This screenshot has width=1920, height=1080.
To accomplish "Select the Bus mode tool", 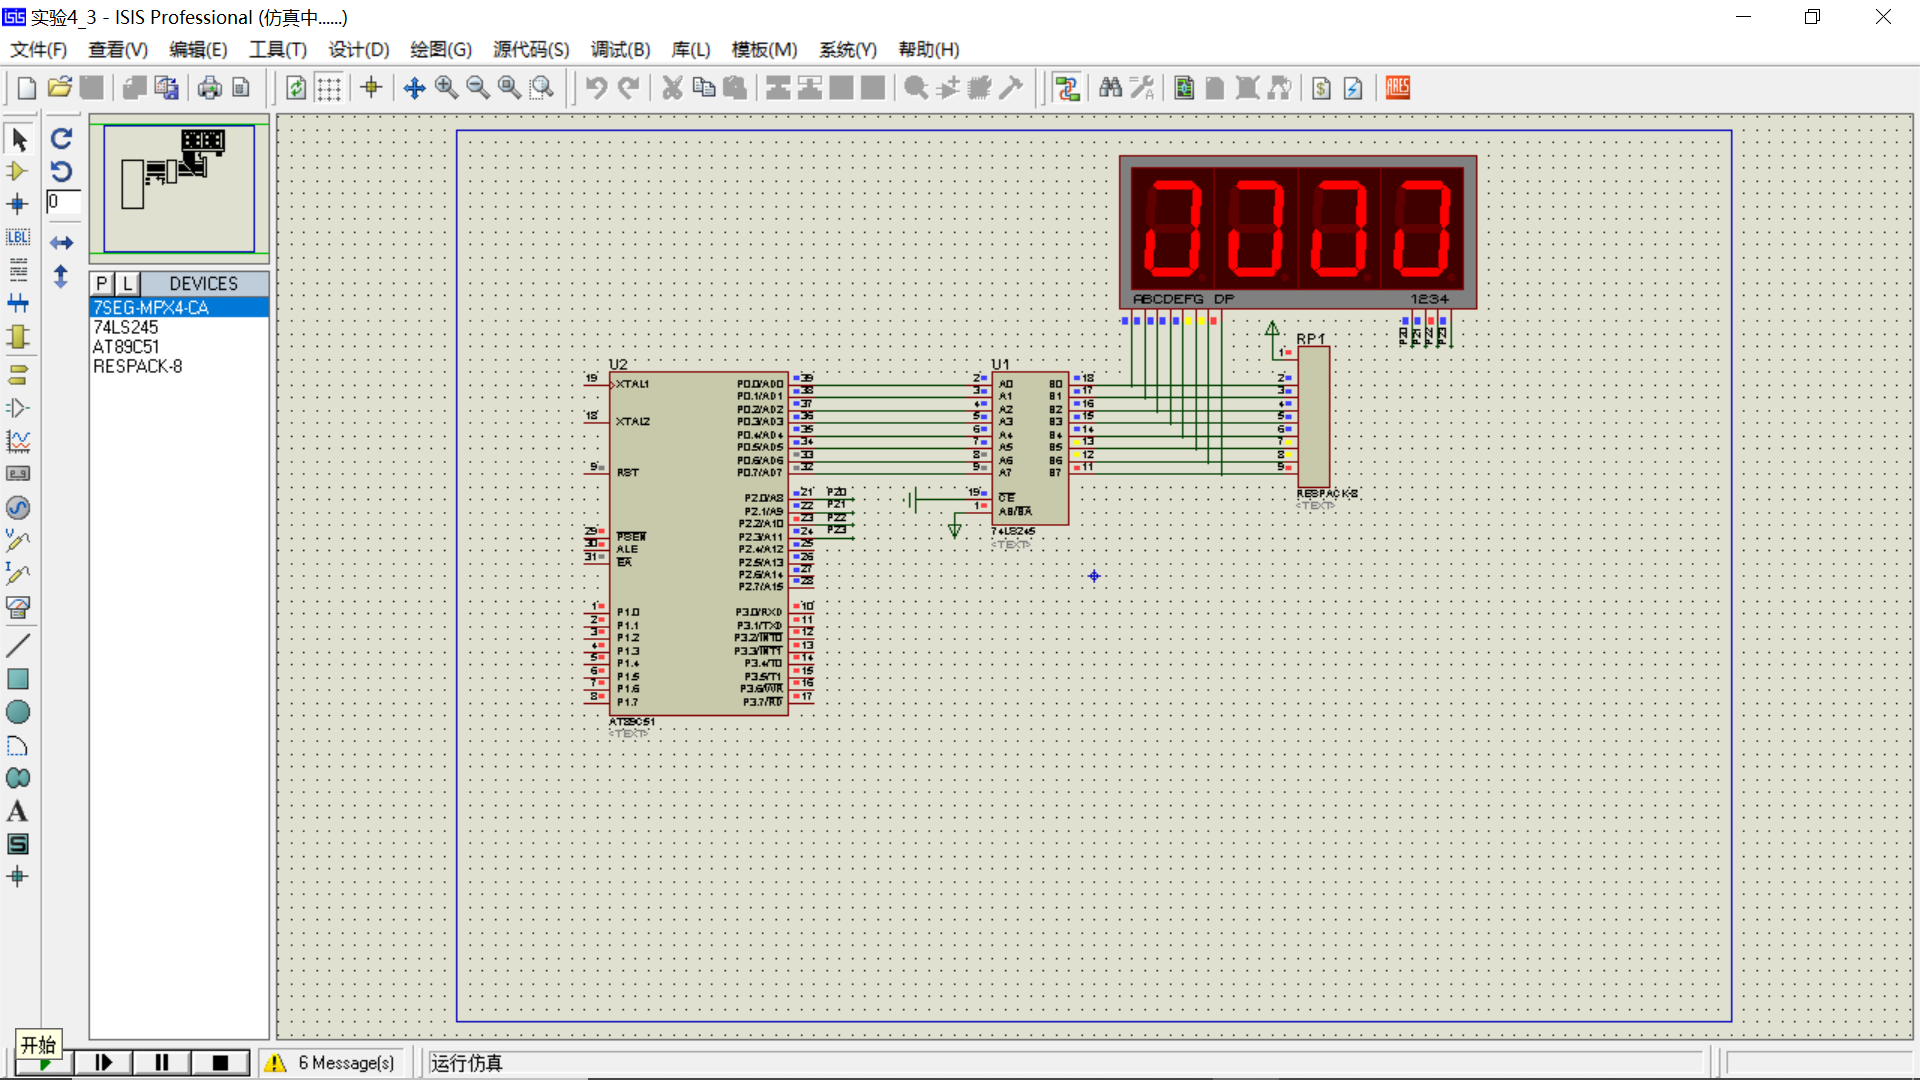I will pos(18,303).
